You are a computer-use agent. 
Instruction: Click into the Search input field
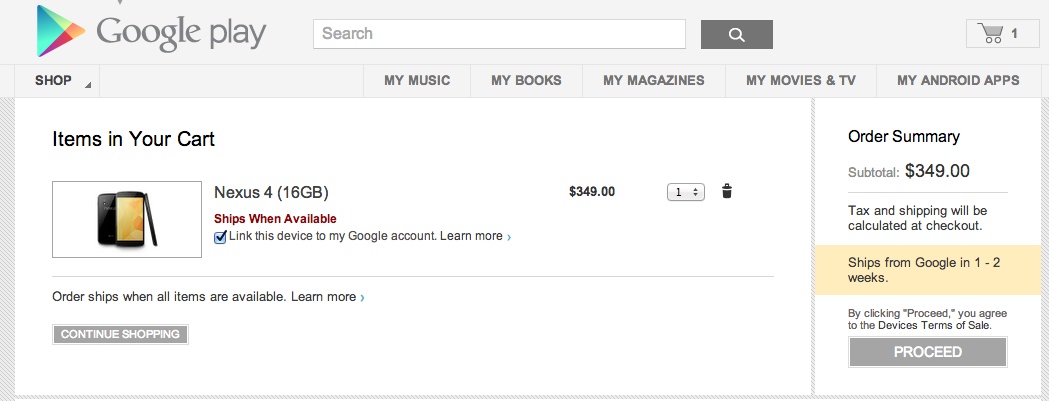pyautogui.click(x=499, y=34)
